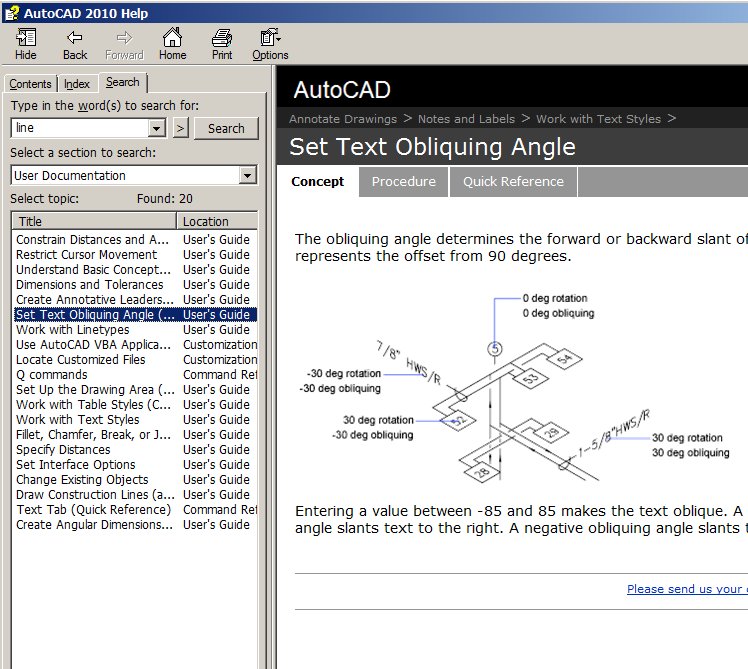This screenshot has height=669, width=748.
Task: Select 'Set Up the Drawing Area' result
Action: (135, 389)
